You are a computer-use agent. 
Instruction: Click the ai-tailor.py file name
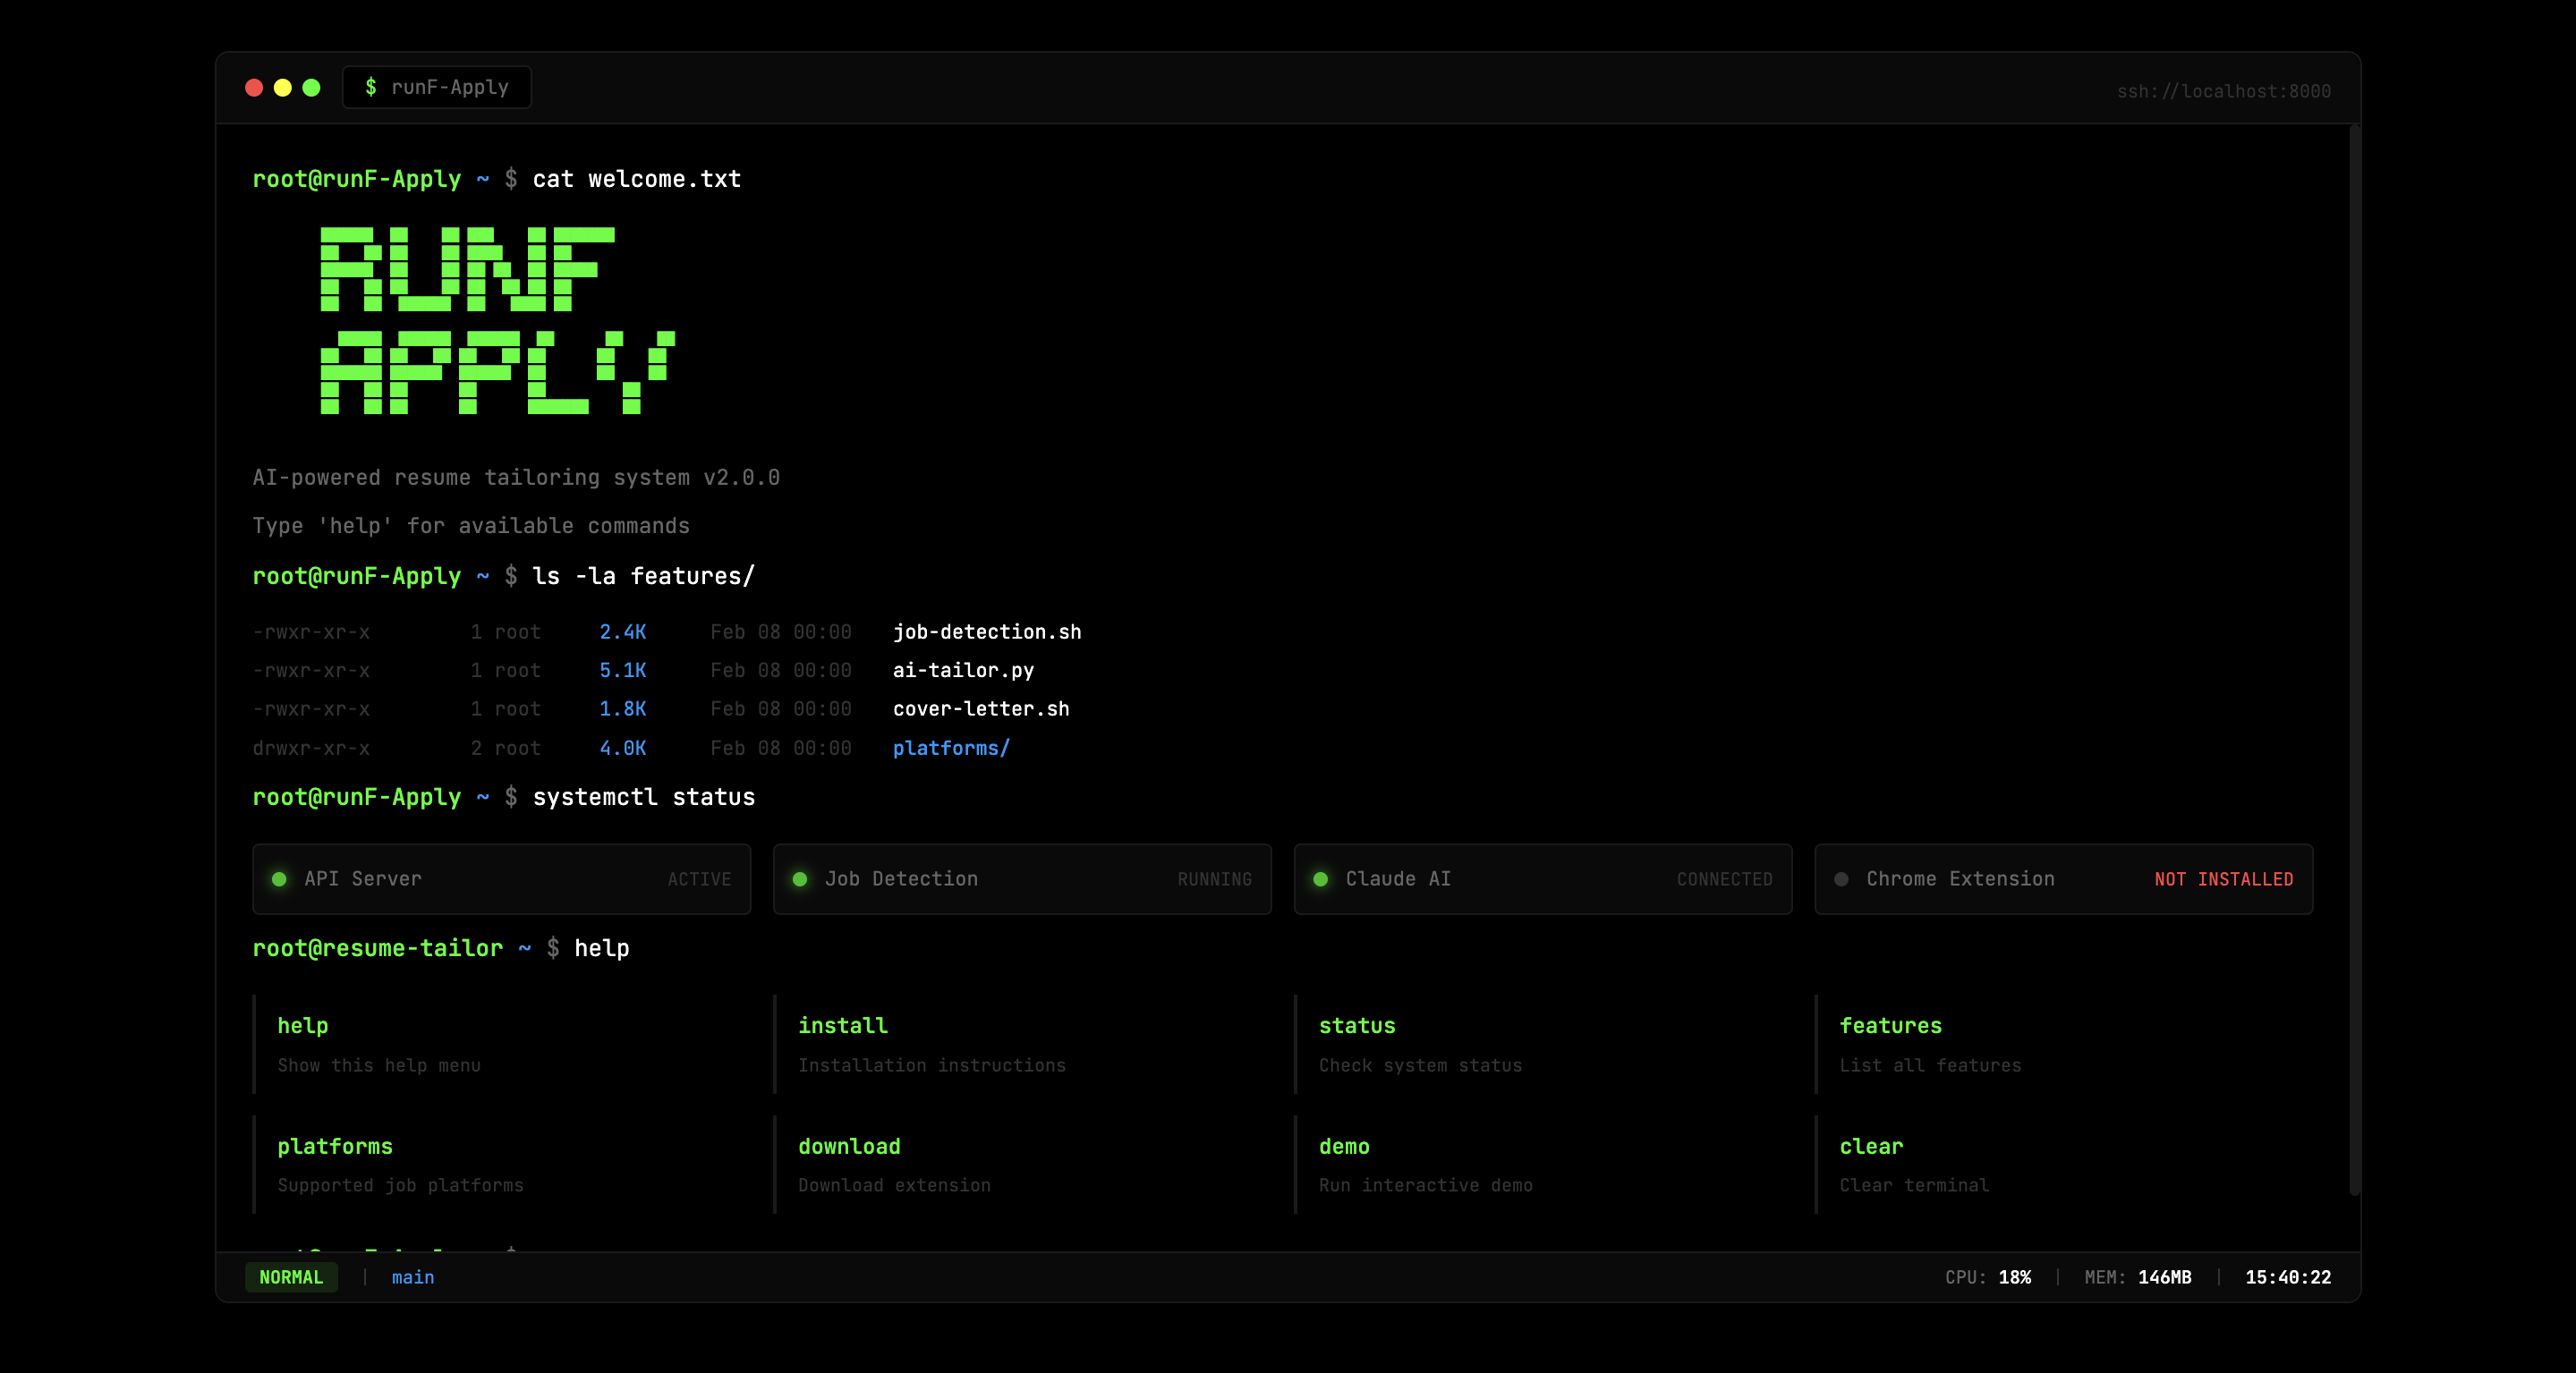pyautogui.click(x=963, y=670)
